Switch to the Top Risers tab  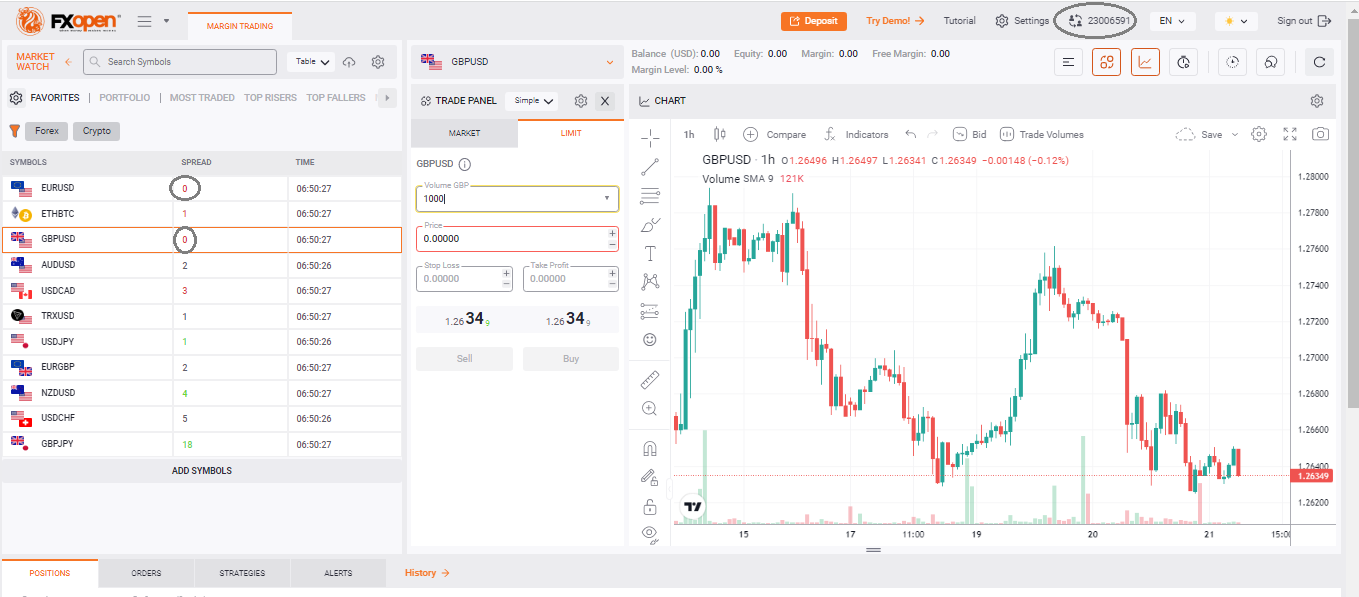click(x=270, y=98)
